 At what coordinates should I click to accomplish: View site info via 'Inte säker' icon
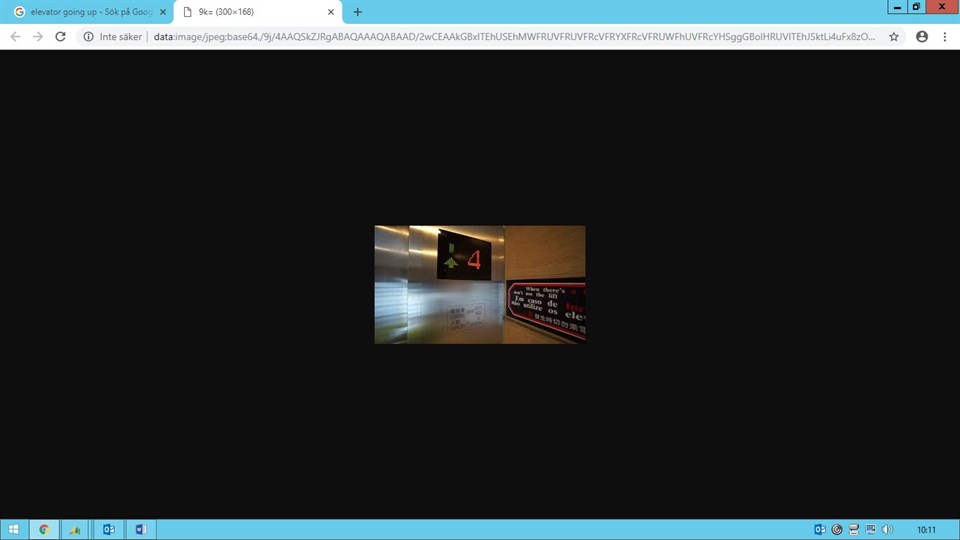(x=89, y=36)
